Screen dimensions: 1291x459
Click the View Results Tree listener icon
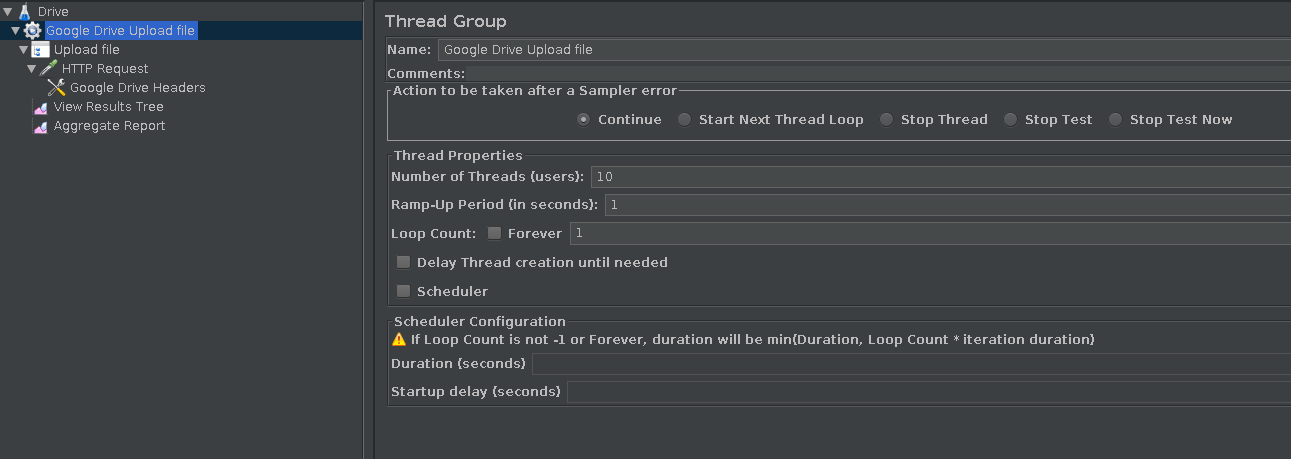pos(41,107)
